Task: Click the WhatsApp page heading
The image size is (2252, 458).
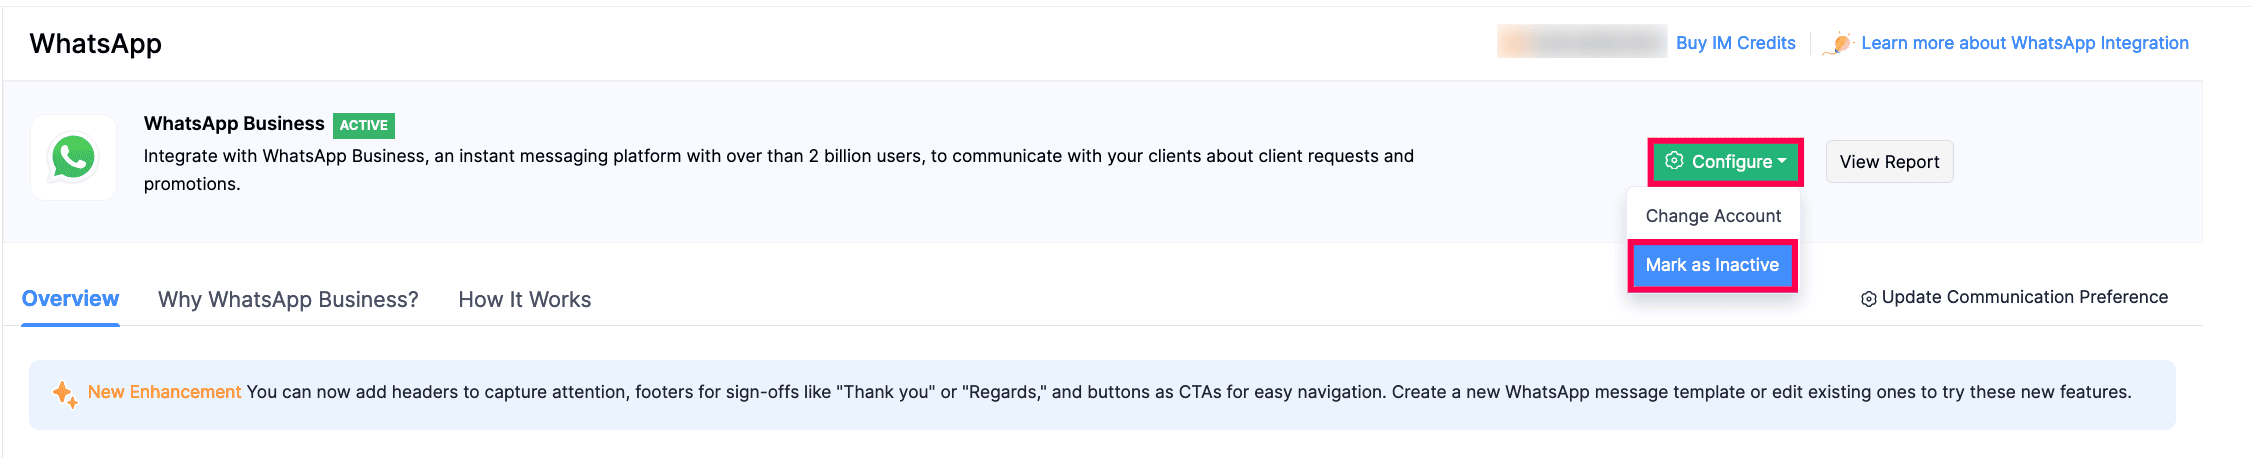Action: coord(96,44)
